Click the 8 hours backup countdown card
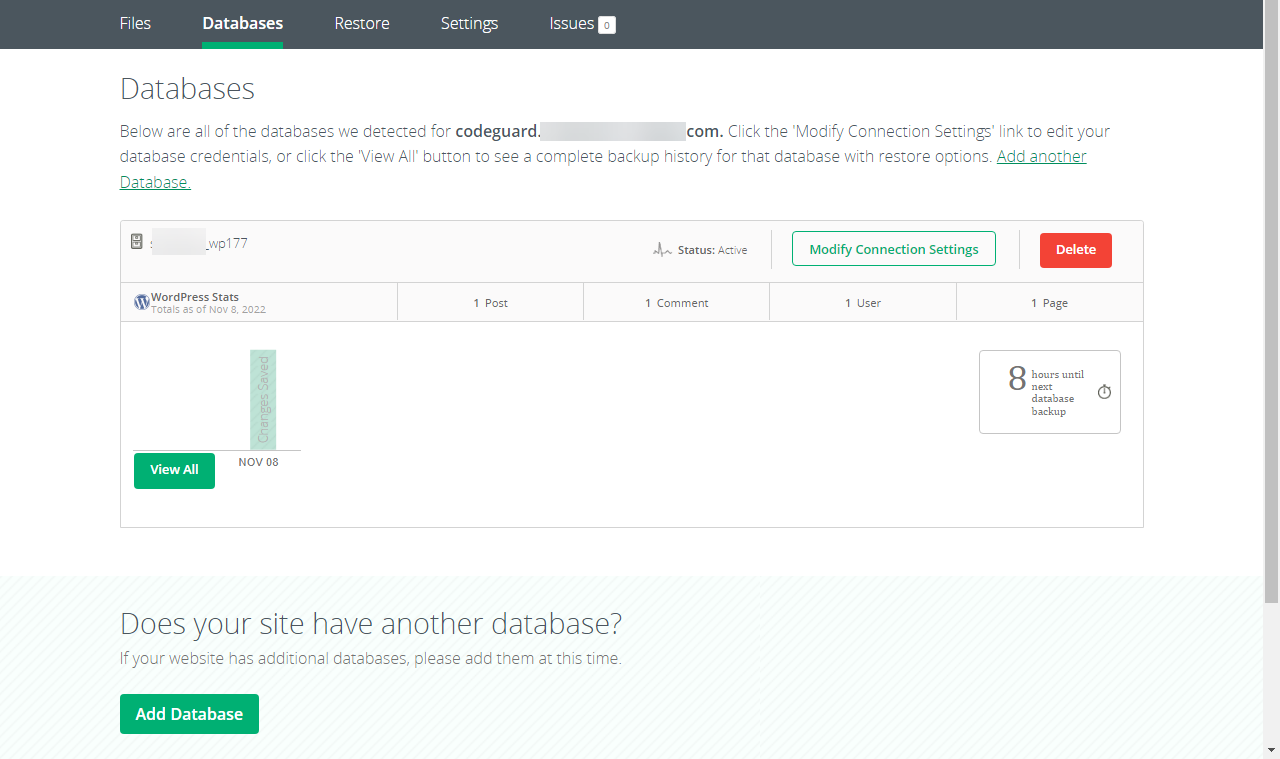 point(1049,391)
